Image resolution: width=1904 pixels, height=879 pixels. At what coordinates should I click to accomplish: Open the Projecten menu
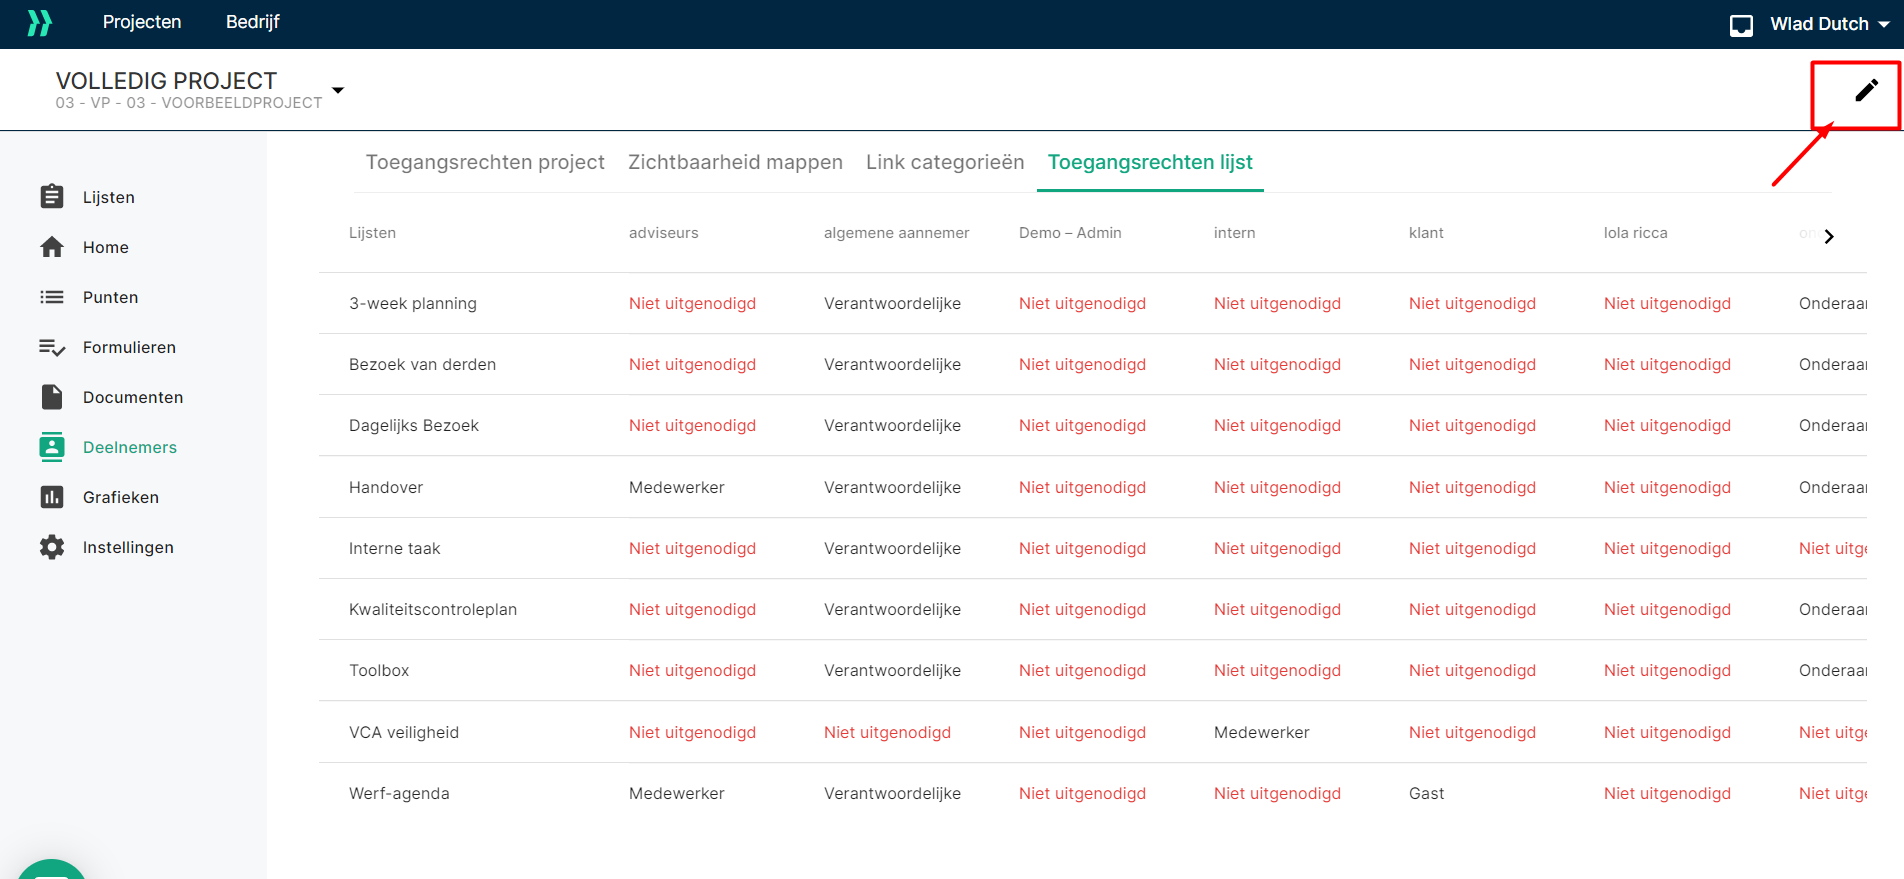tap(142, 22)
